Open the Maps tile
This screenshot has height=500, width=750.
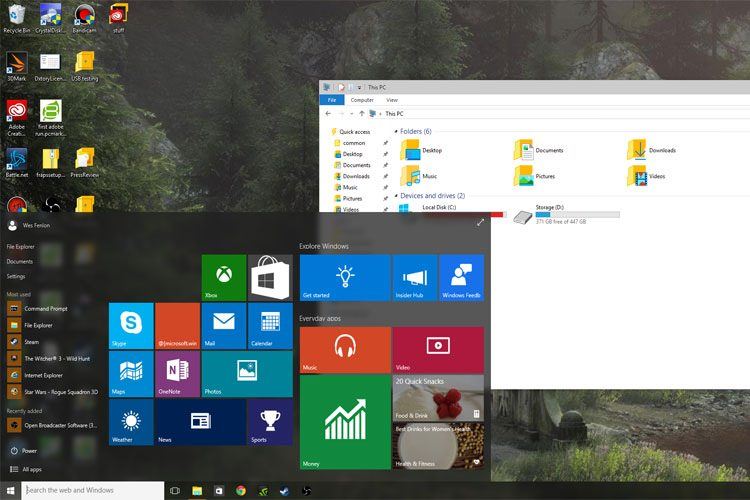tap(131, 374)
